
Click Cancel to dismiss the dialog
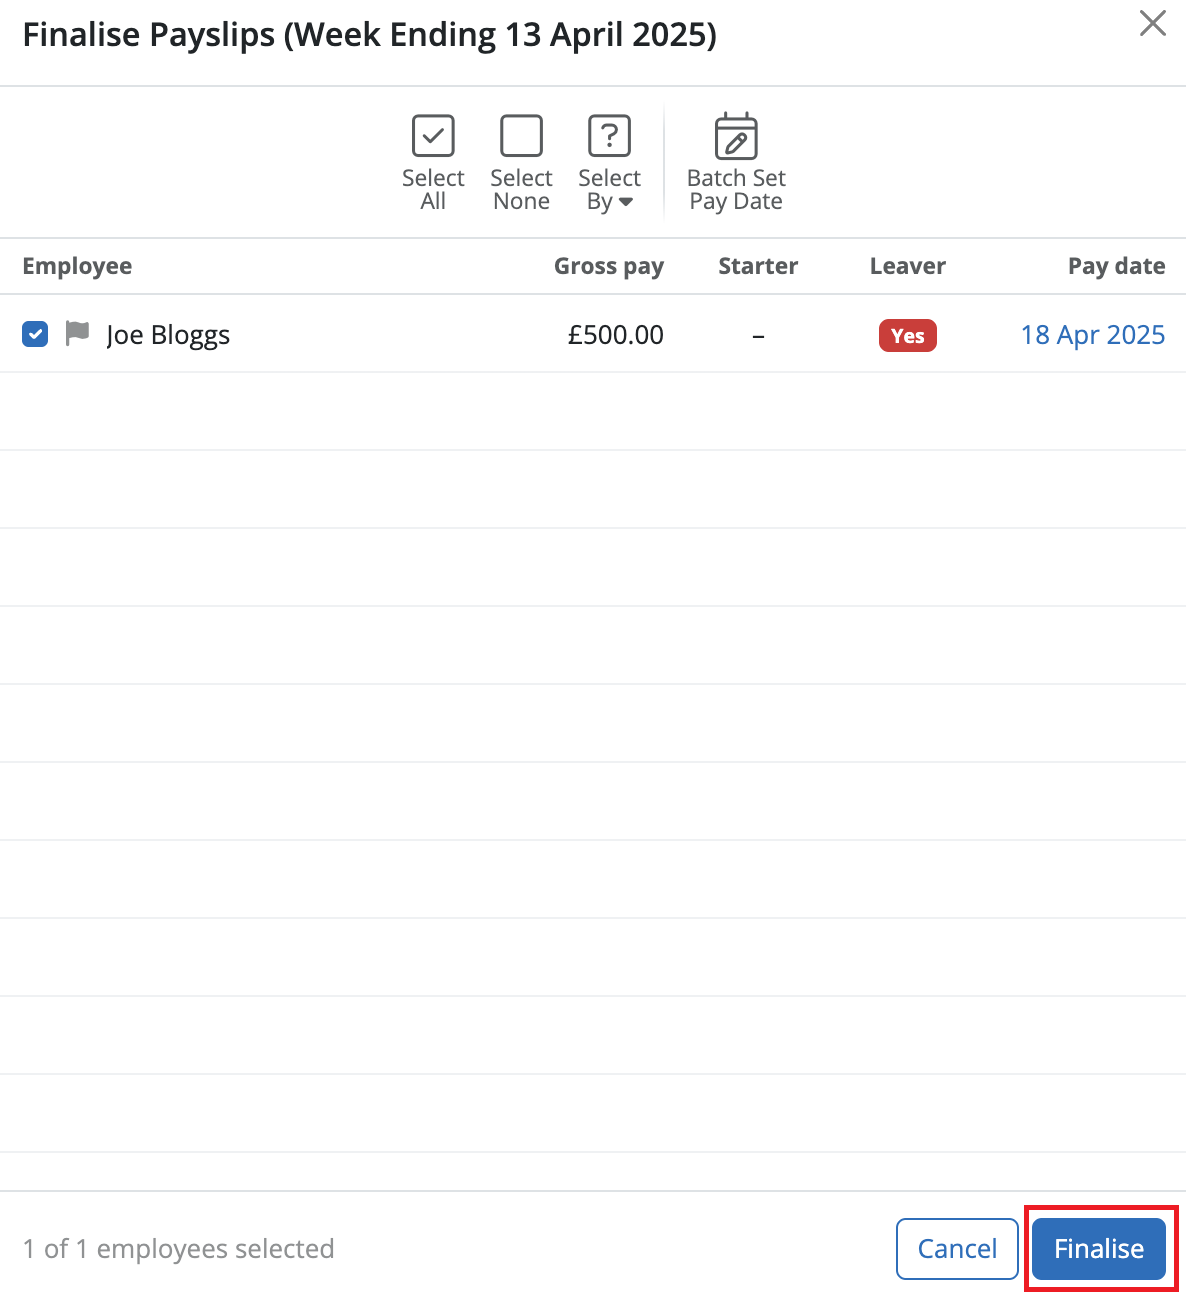(x=956, y=1248)
